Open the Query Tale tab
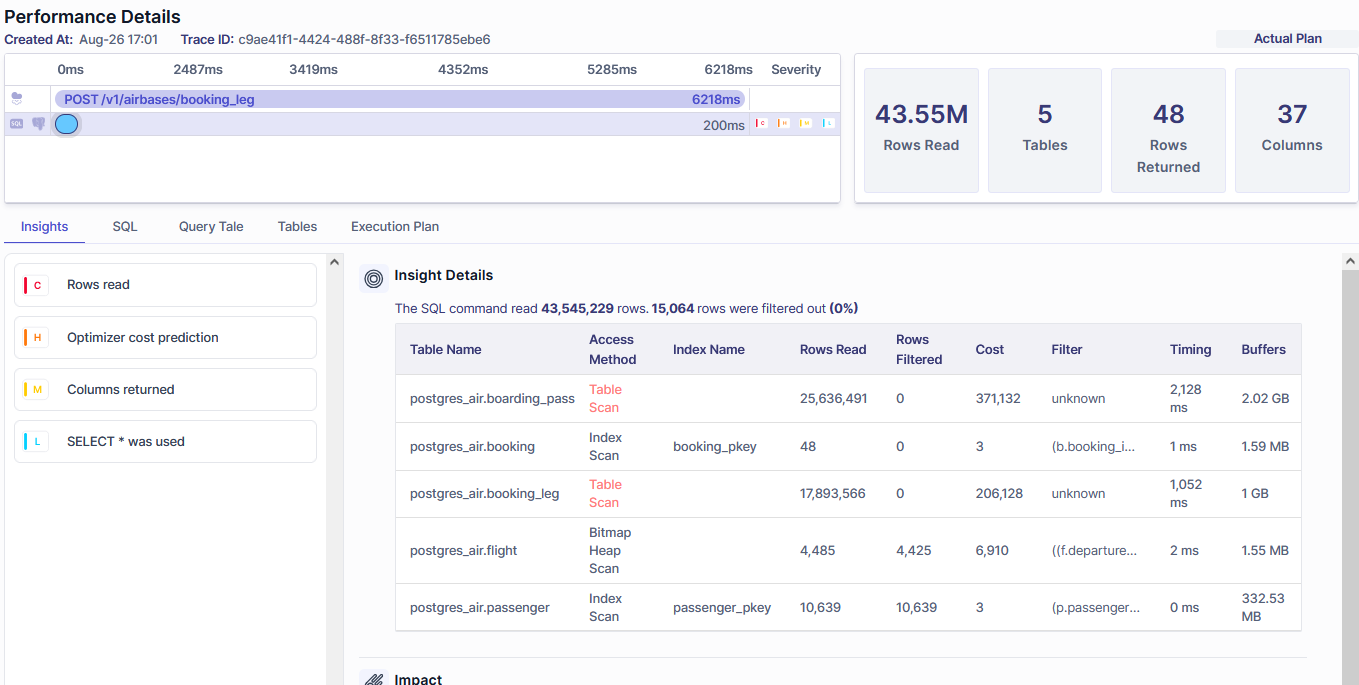The width and height of the screenshot is (1359, 685). (211, 226)
